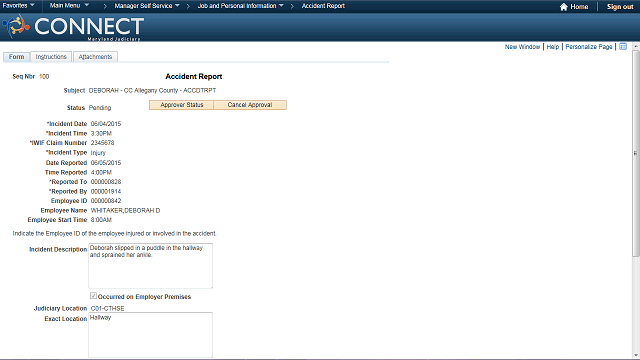This screenshot has height=360, width=640.
Task: Click the Approver Status button
Action: coord(181,105)
